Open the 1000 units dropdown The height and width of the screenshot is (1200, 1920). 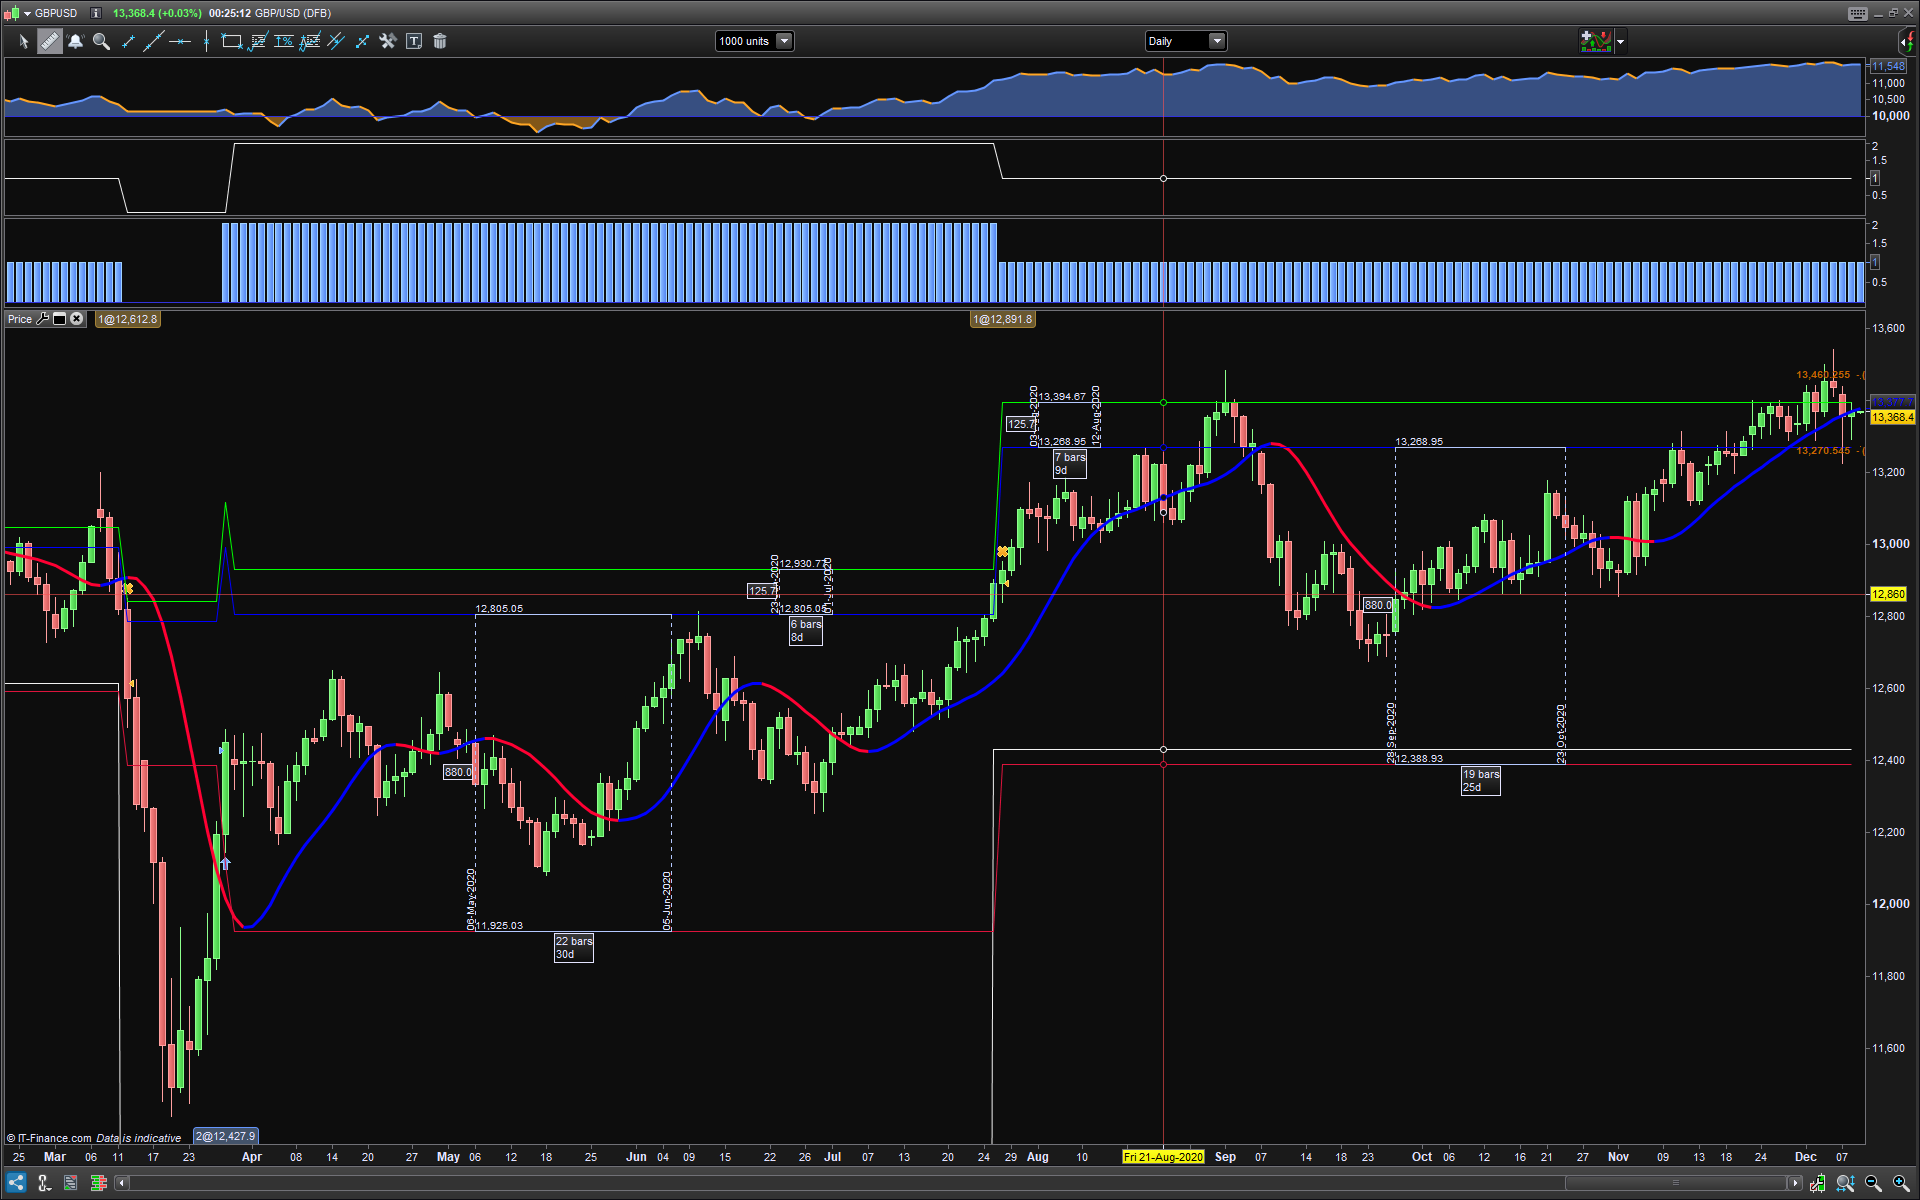tap(784, 41)
